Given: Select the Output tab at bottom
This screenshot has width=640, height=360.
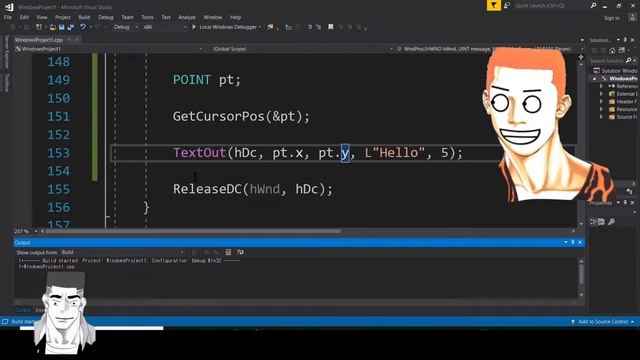Looking at the screenshot, I should tap(23, 310).
